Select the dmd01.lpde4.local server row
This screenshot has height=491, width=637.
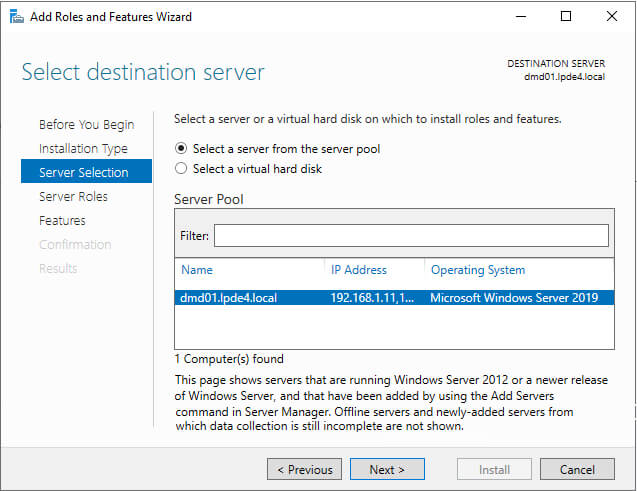[394, 298]
